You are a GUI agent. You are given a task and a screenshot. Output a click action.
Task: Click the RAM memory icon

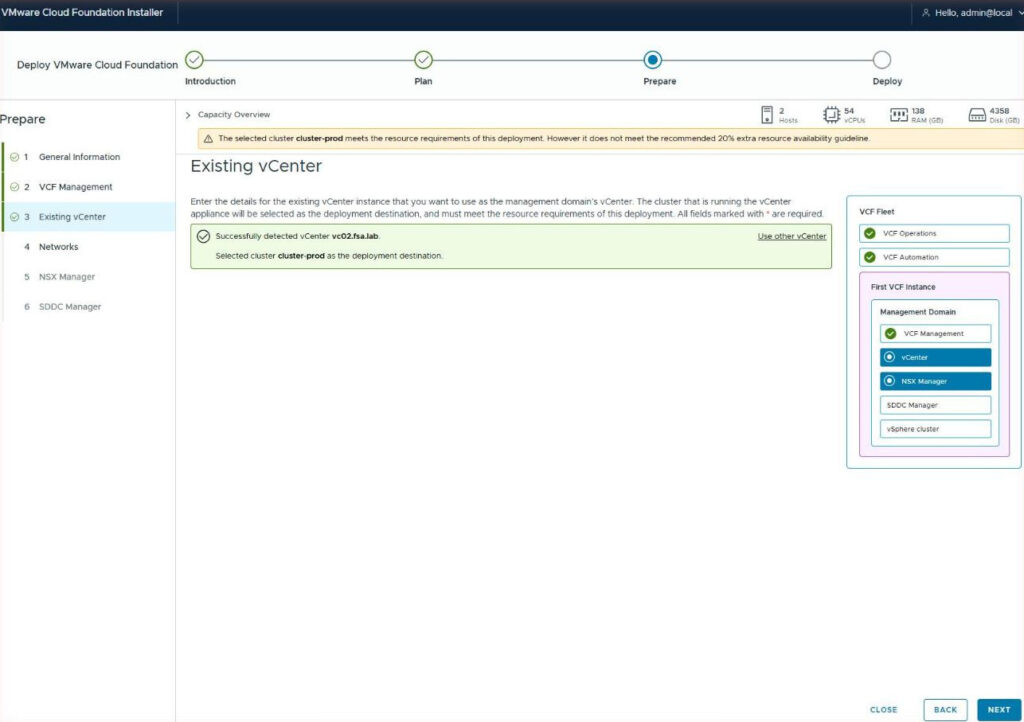(899, 115)
